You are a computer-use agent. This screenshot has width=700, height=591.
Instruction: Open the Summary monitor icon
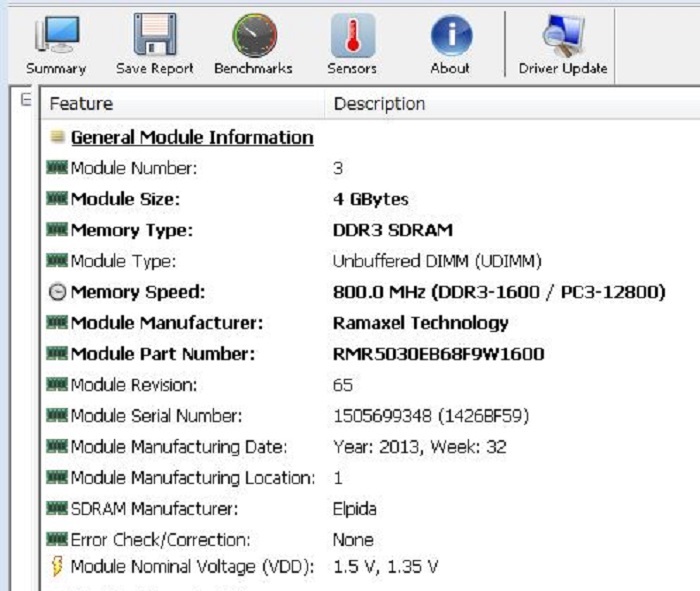pos(55,37)
